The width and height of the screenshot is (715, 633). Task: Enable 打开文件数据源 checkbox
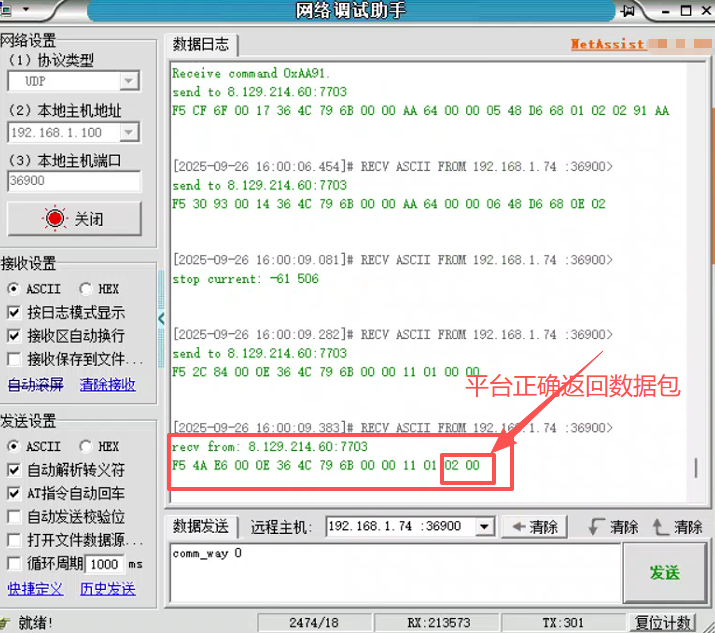tap(14, 540)
